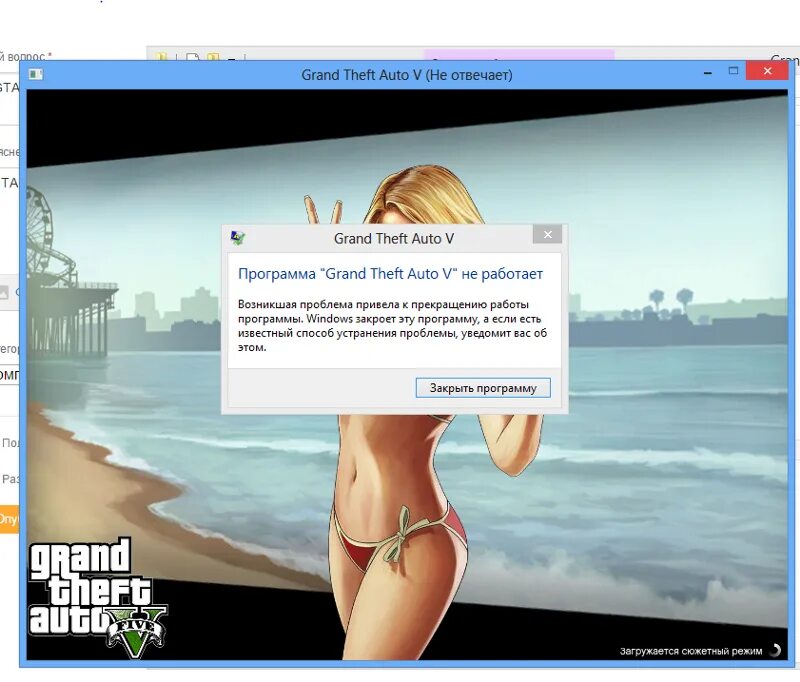
Task: Close the Grand Theft Auto V error dialog
Action: (x=547, y=235)
